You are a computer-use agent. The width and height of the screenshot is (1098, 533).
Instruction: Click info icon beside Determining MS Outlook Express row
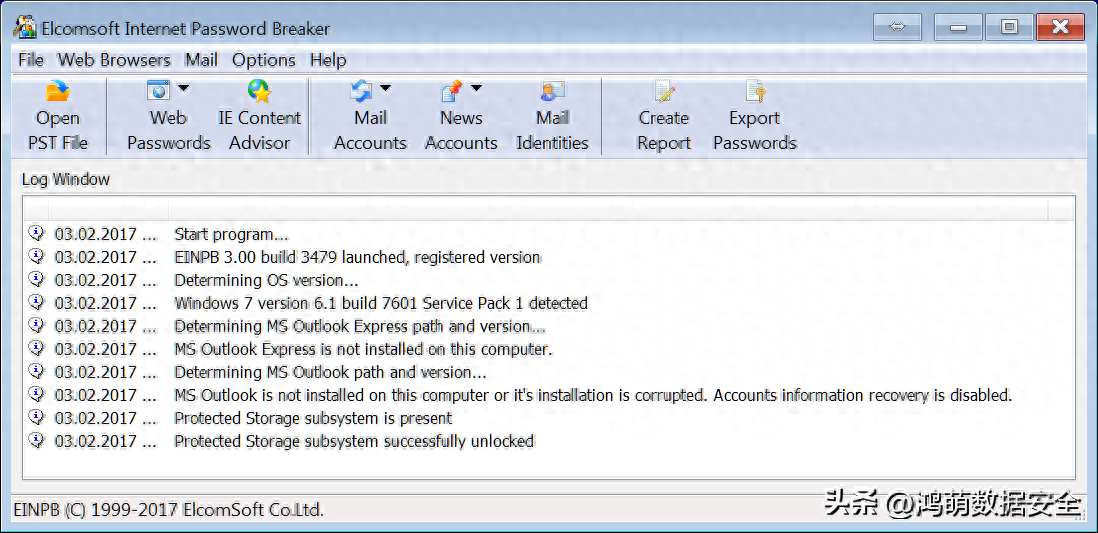click(36, 326)
